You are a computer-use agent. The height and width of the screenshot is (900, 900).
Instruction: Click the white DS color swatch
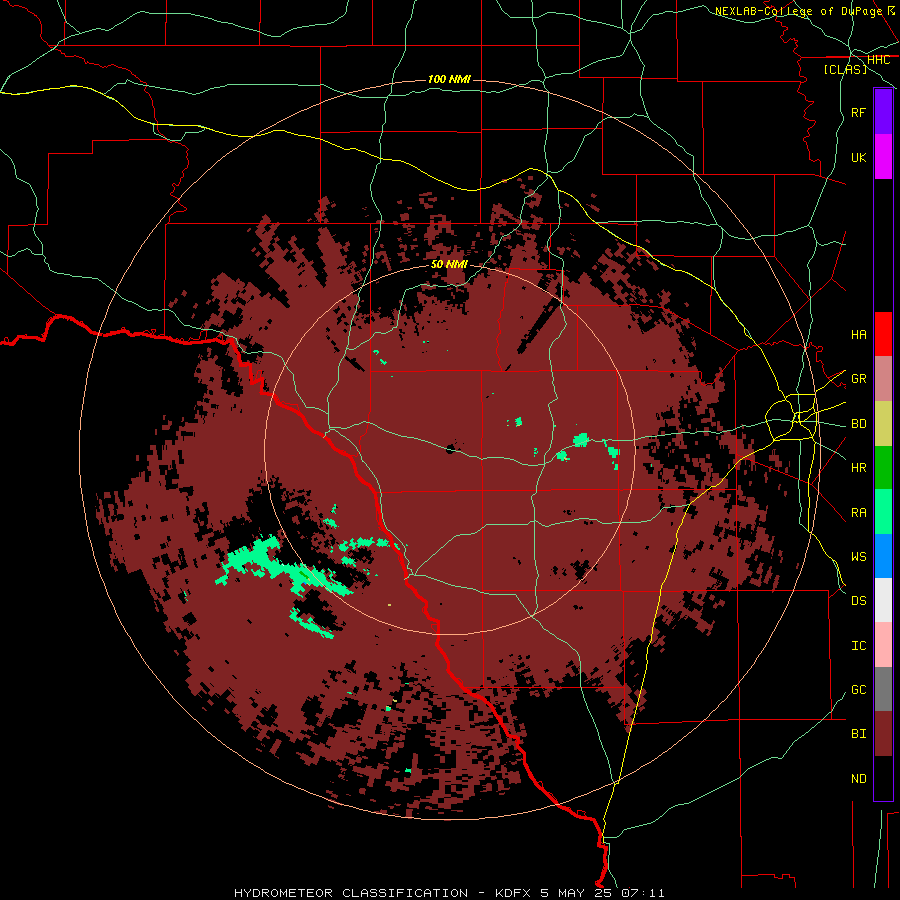[883, 600]
